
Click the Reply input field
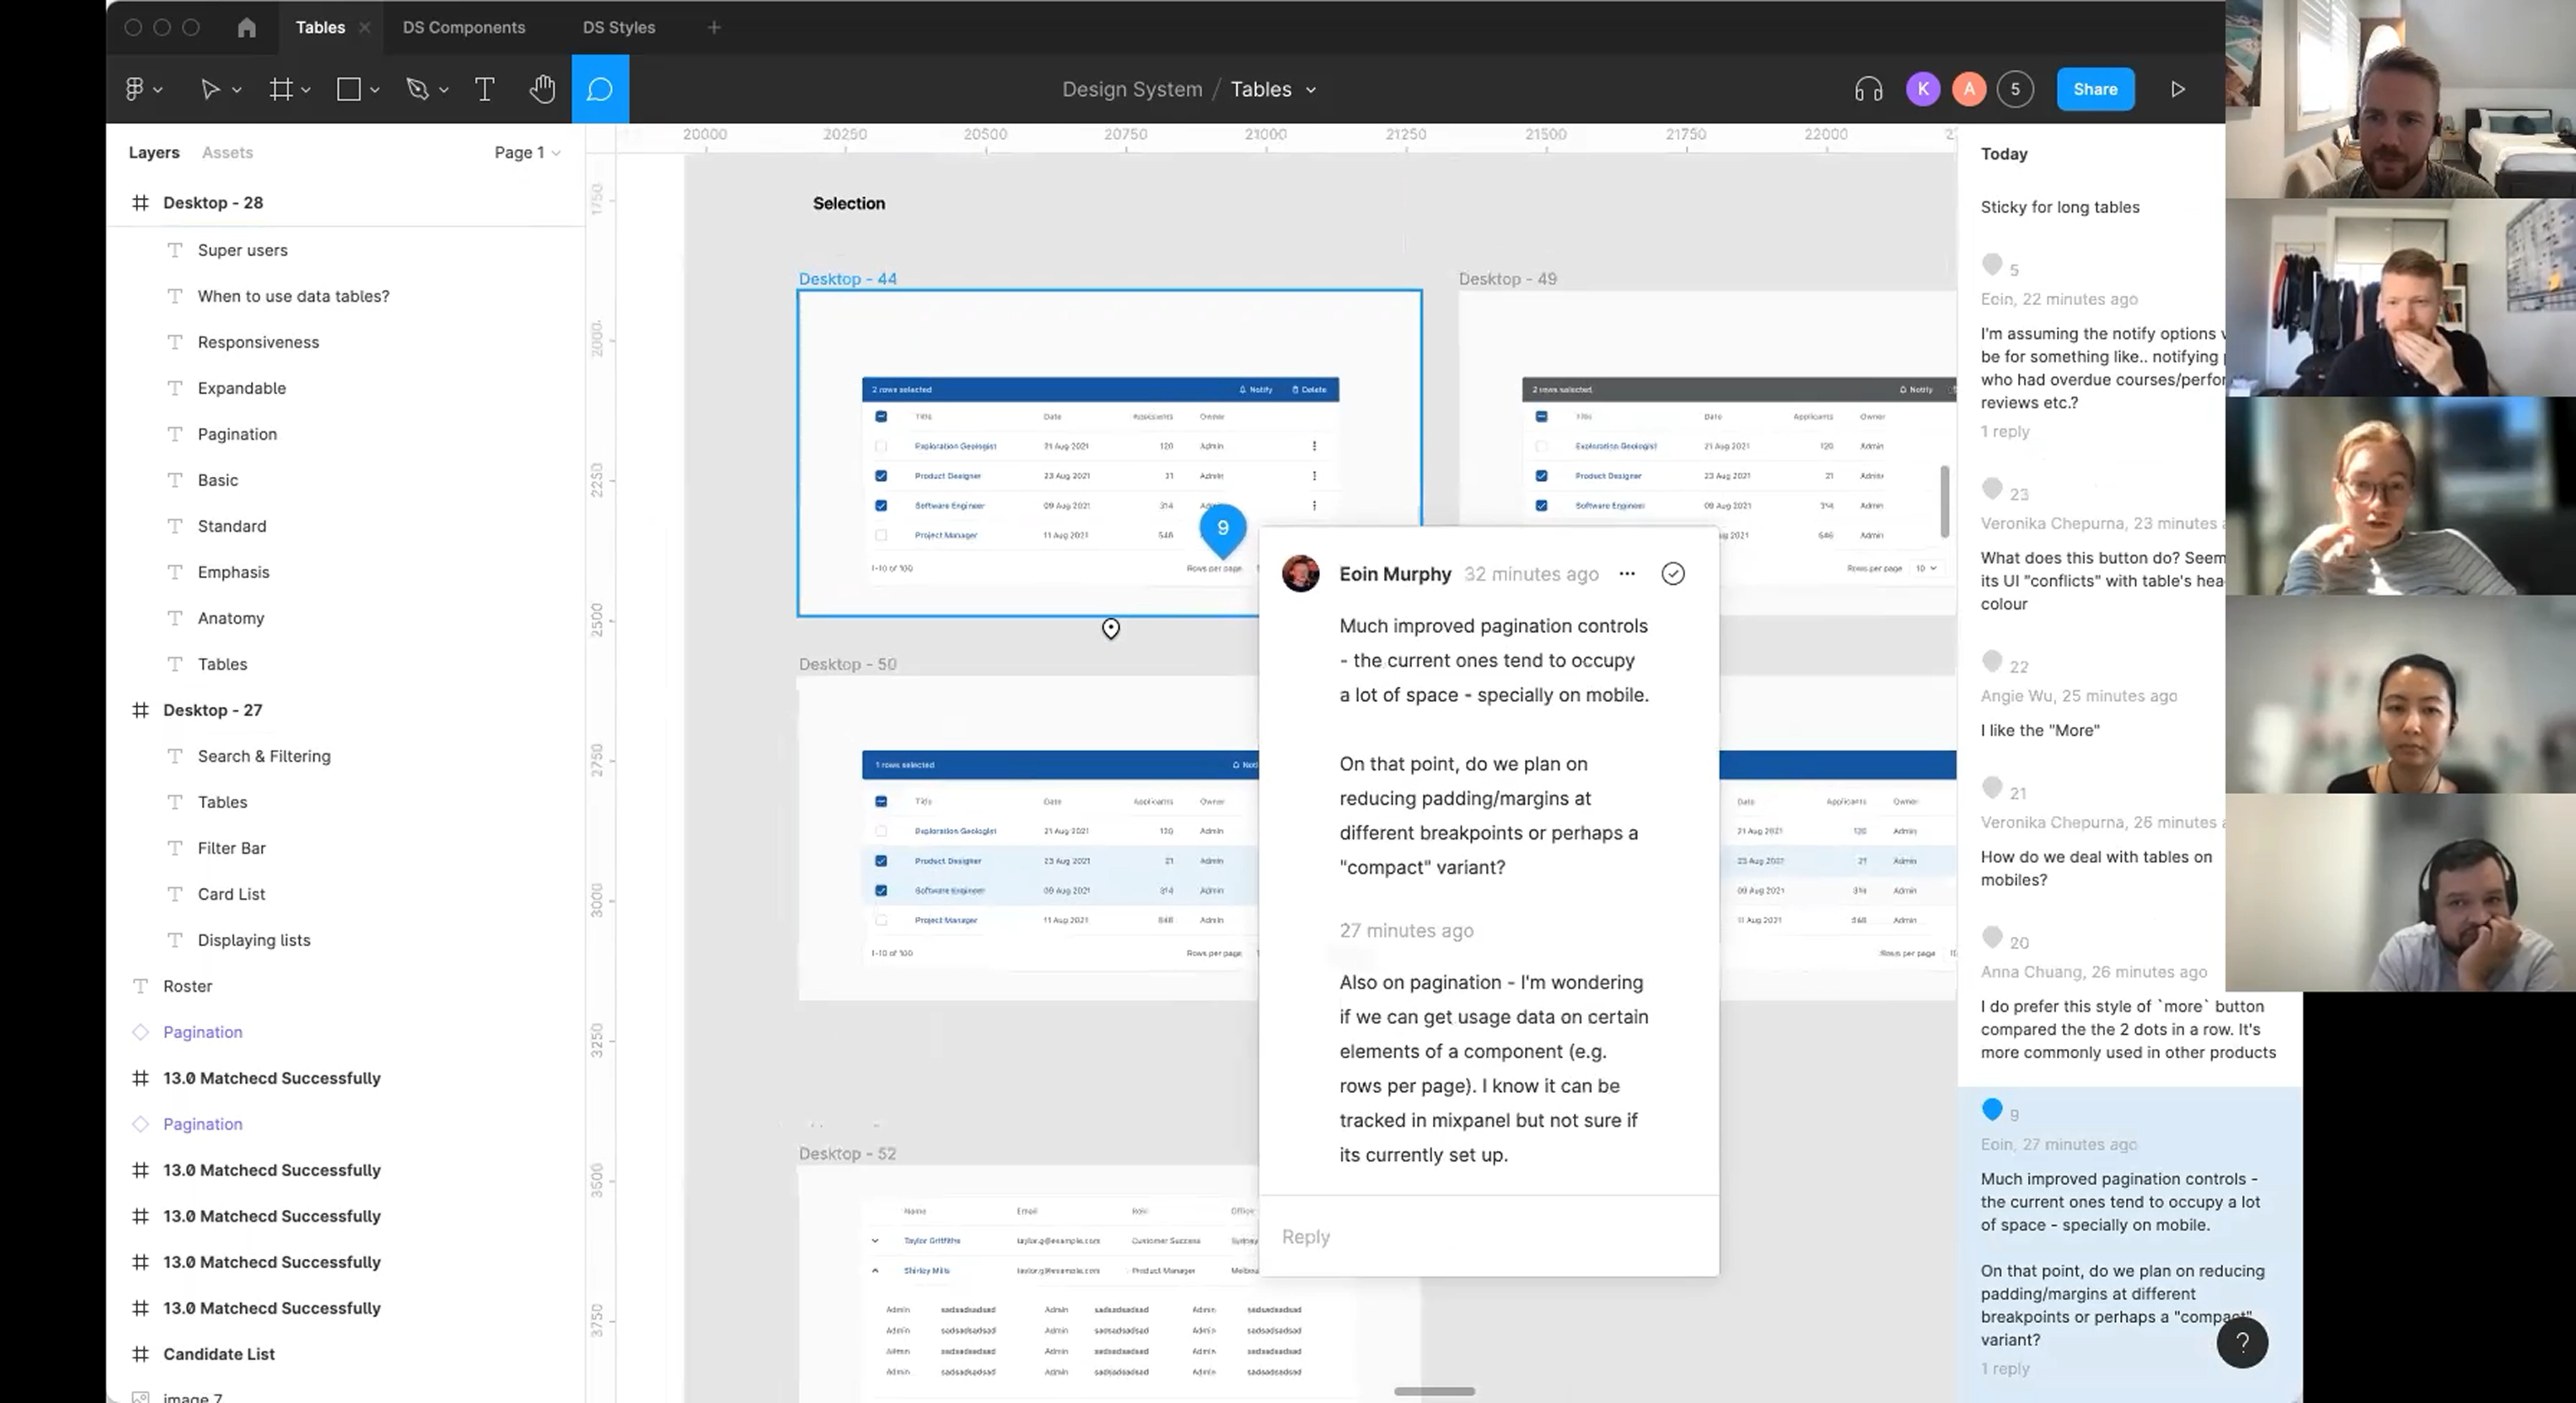pyautogui.click(x=1489, y=1236)
